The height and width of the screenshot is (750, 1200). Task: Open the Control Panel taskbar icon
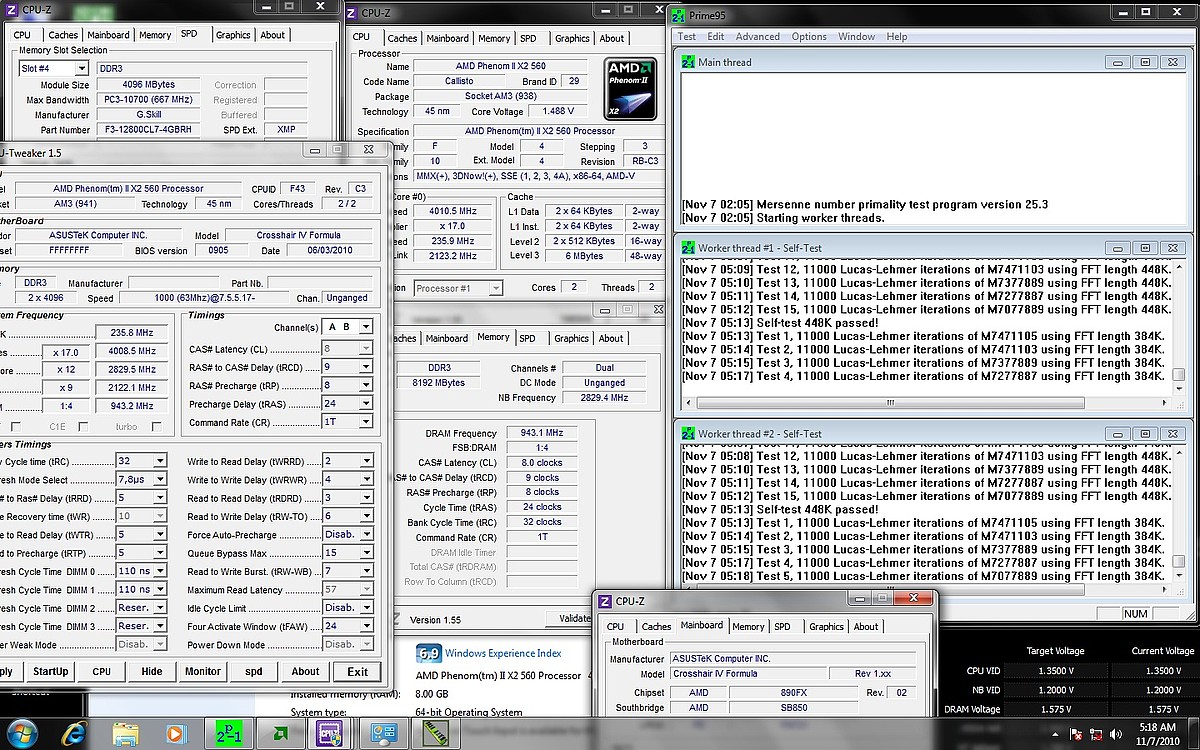(383, 735)
